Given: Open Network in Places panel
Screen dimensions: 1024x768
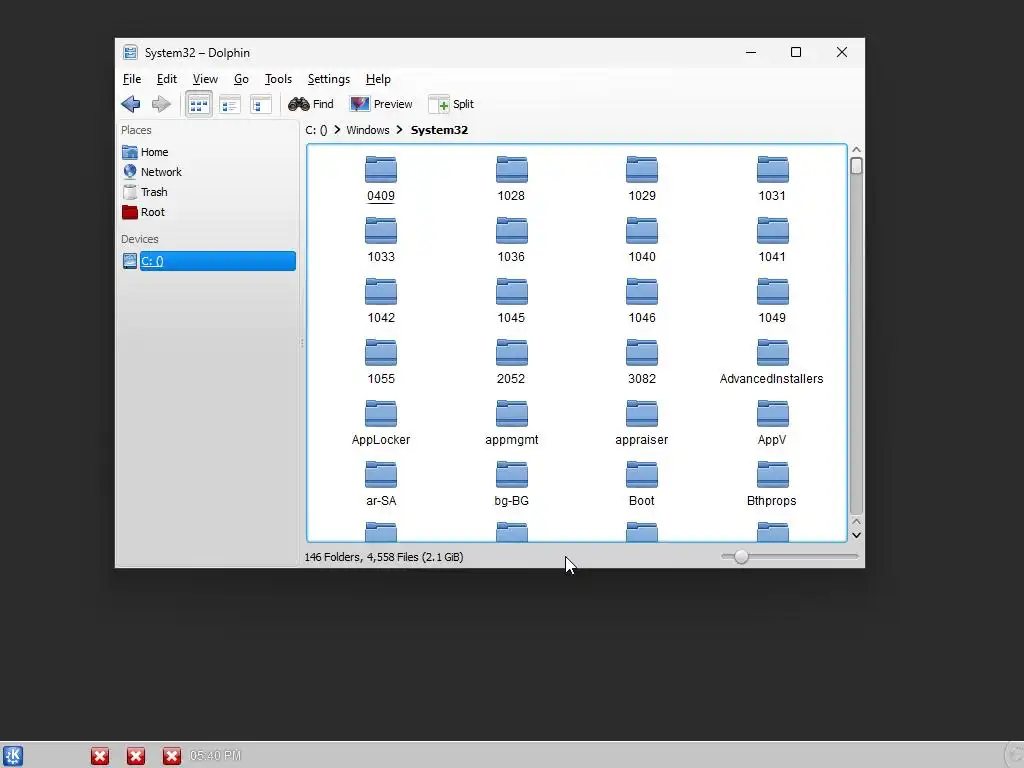Looking at the screenshot, I should tap(152, 172).
